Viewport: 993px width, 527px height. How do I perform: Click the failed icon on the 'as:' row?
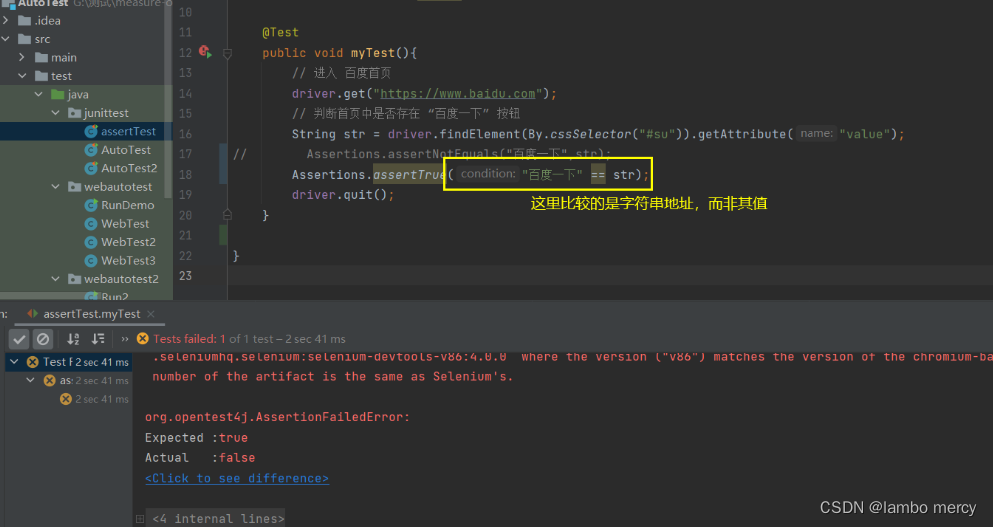(49, 380)
